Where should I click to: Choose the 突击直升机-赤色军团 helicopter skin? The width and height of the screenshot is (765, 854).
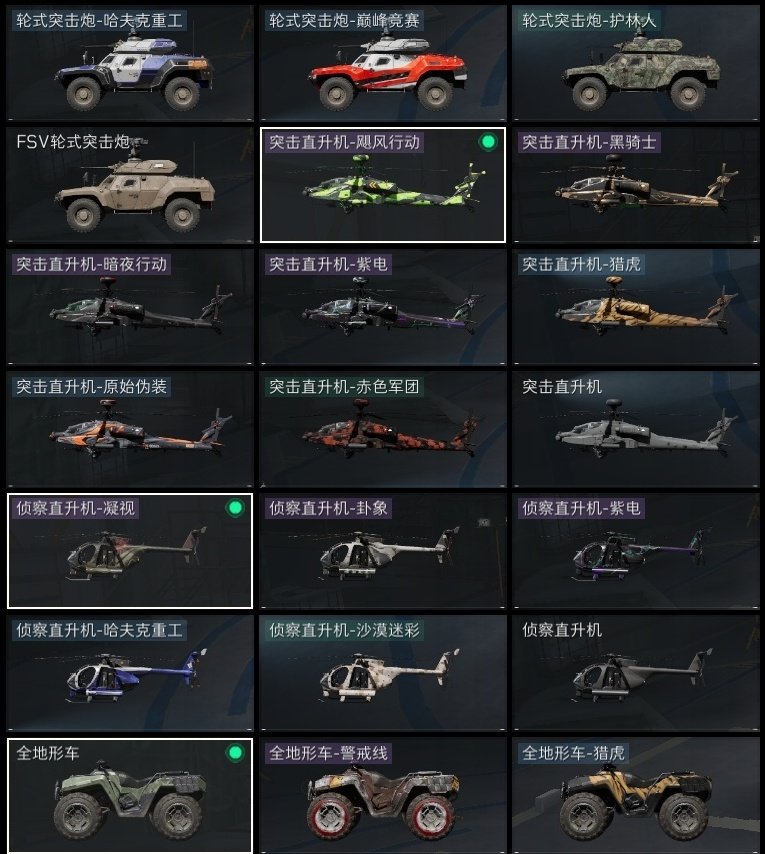[x=383, y=429]
